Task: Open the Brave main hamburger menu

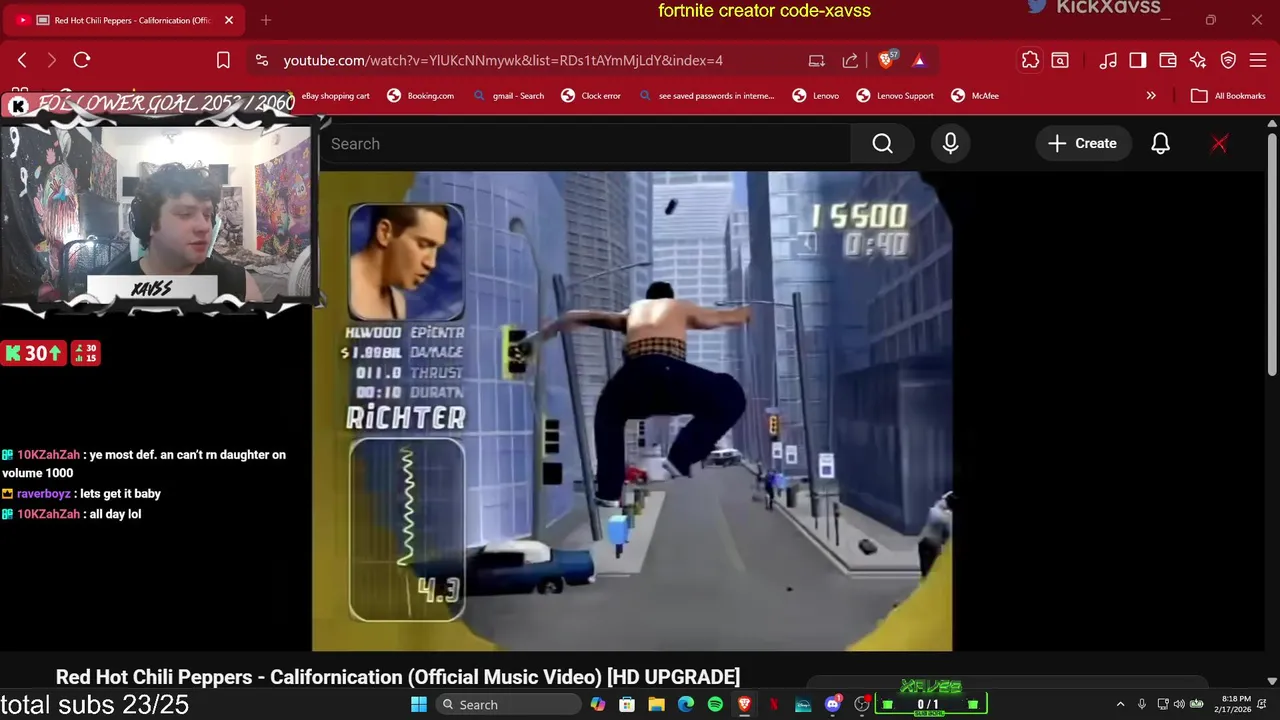Action: point(1258,60)
